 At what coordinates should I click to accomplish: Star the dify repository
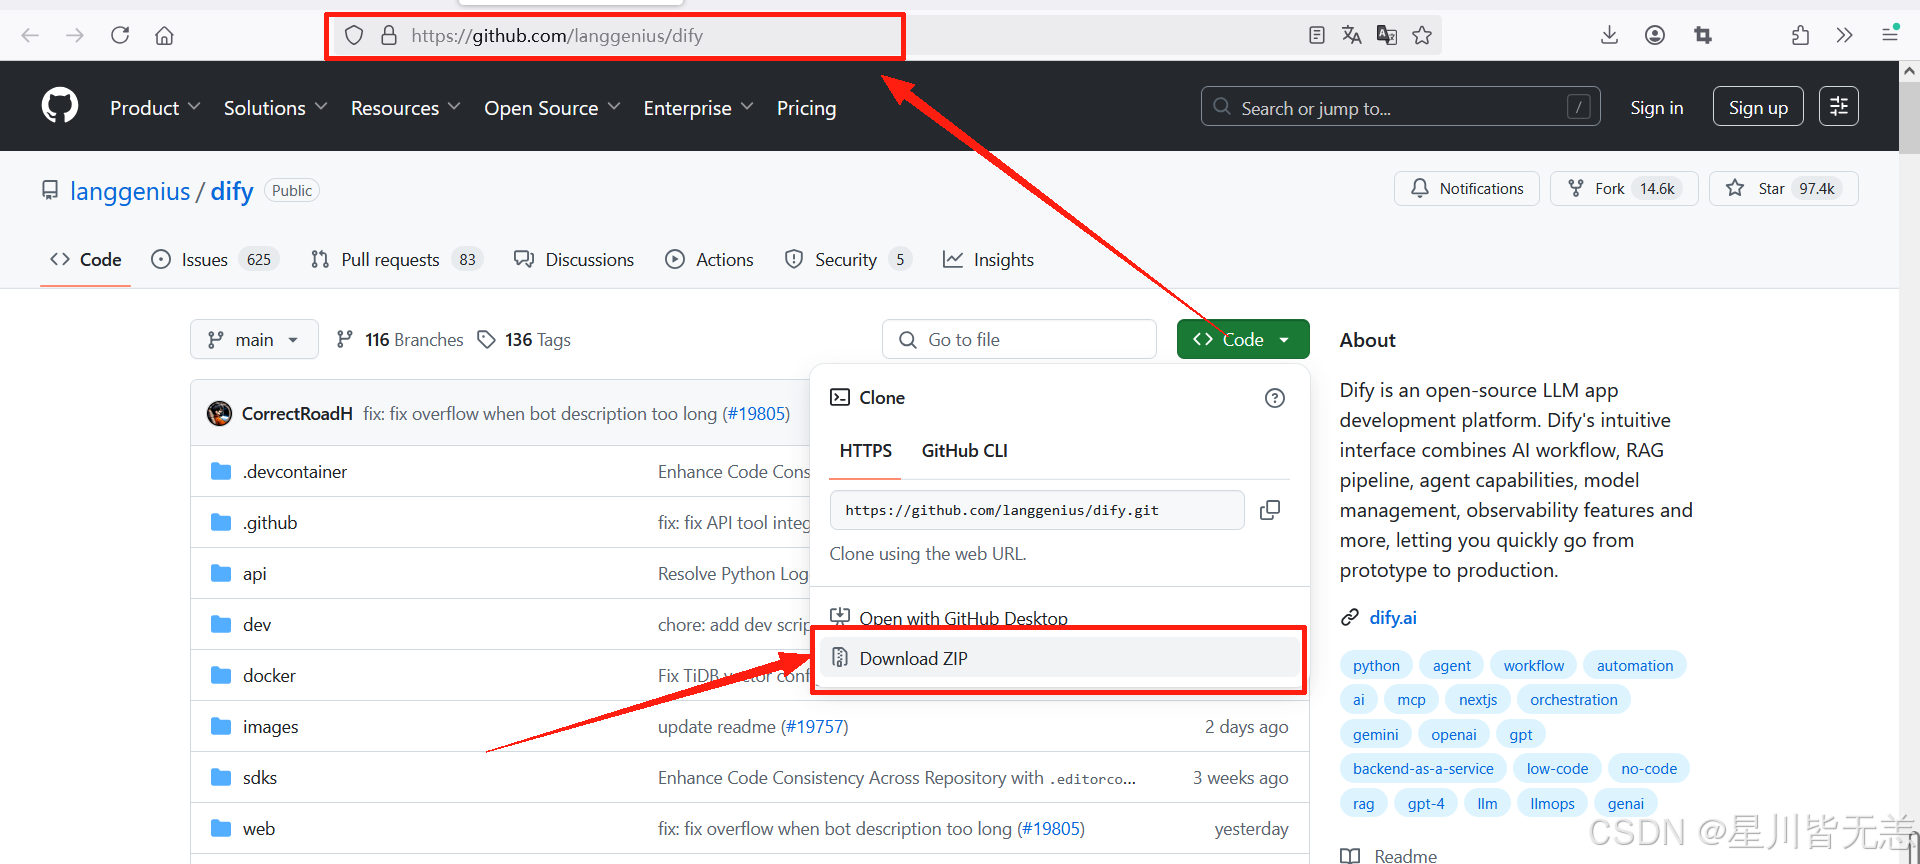tap(1783, 188)
